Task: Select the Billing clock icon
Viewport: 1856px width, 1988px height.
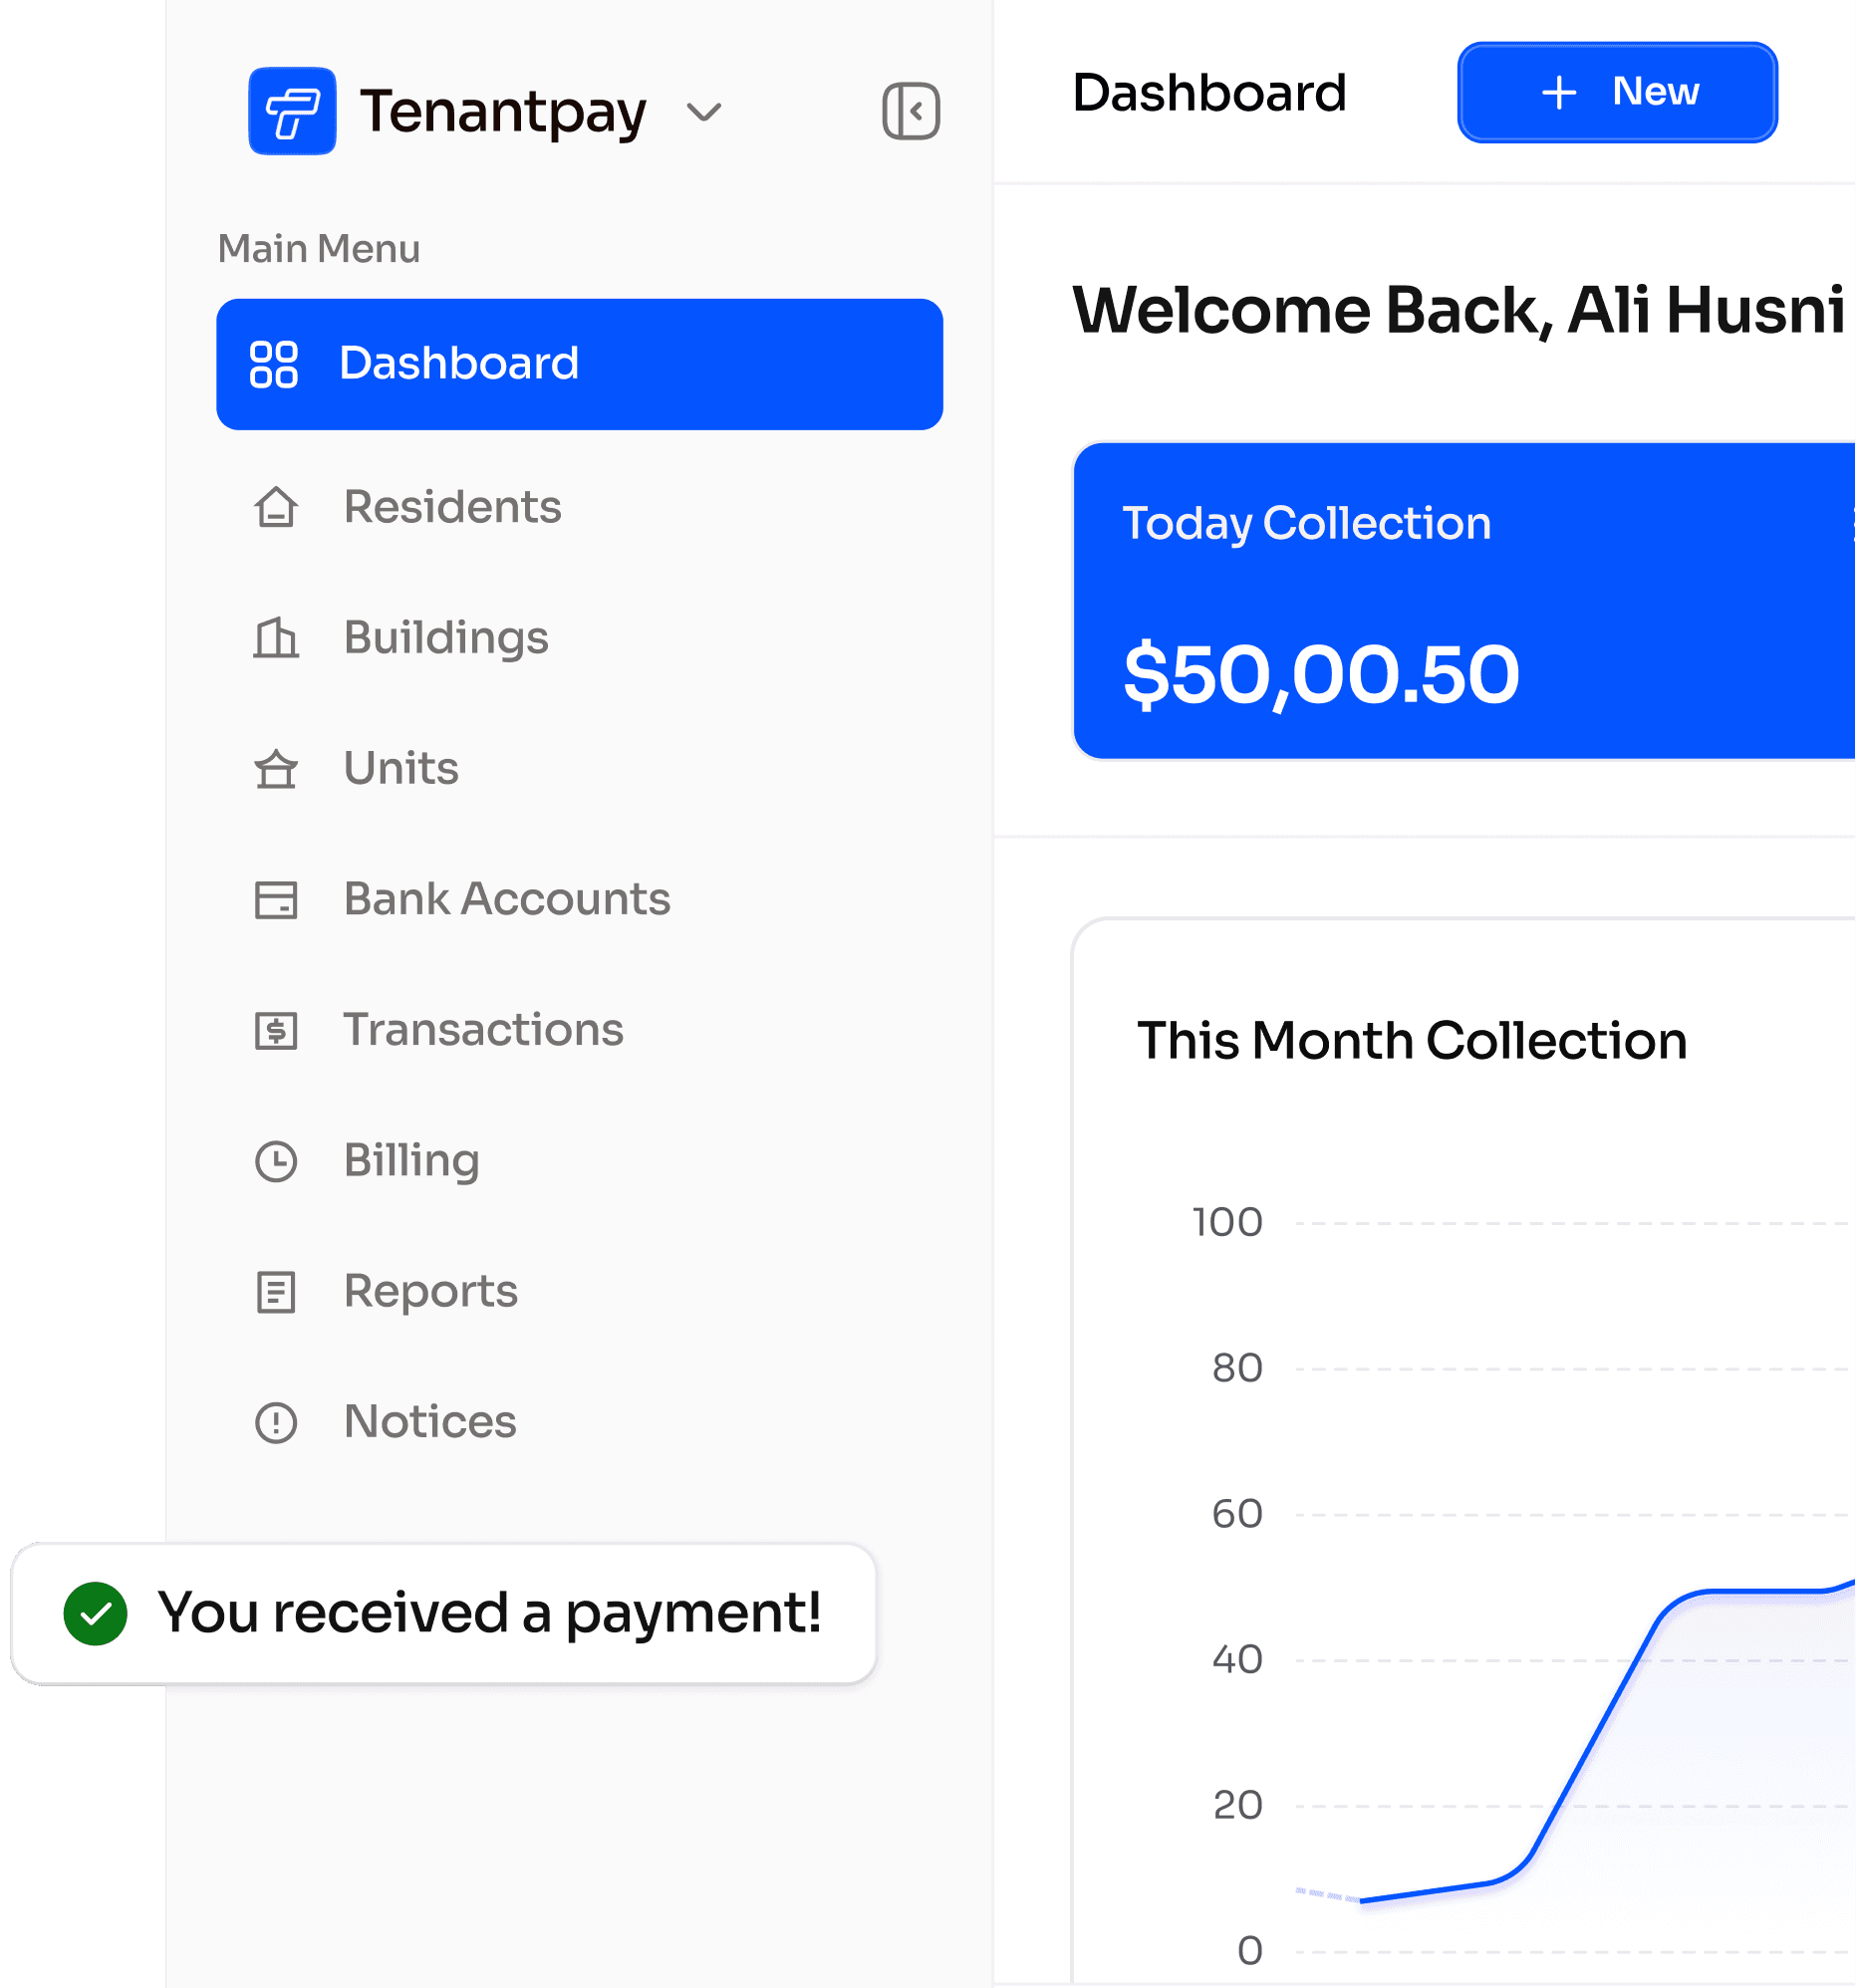Action: (276, 1161)
